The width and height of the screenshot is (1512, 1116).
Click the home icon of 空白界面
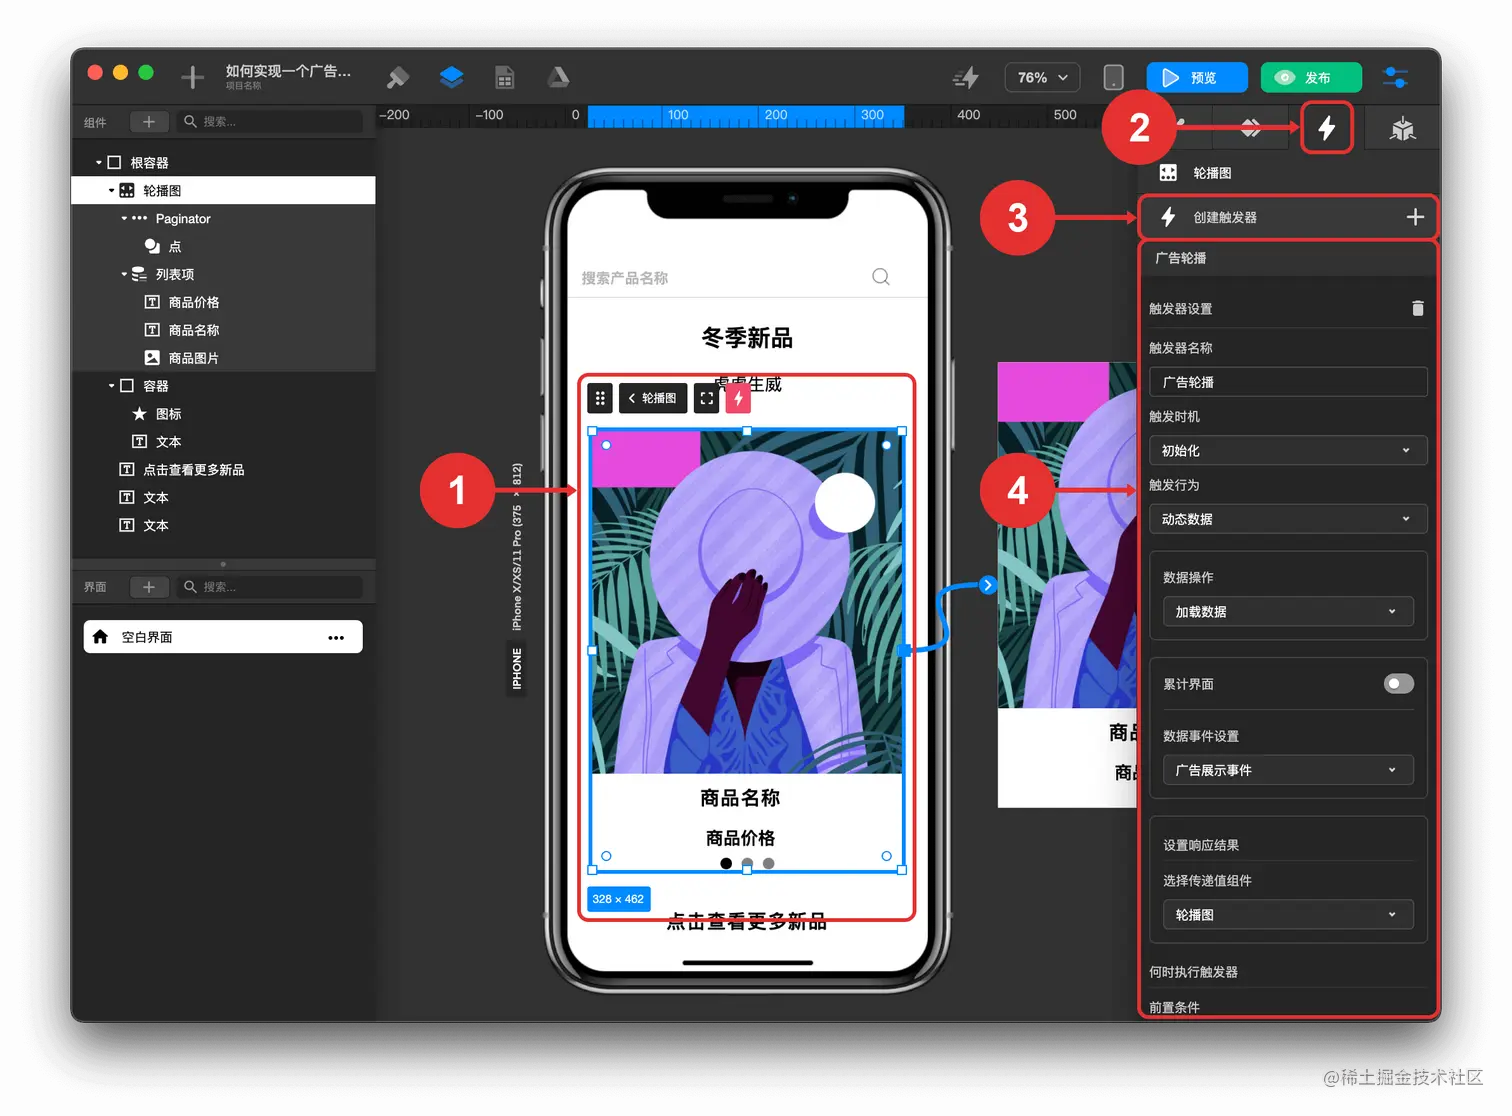[100, 637]
